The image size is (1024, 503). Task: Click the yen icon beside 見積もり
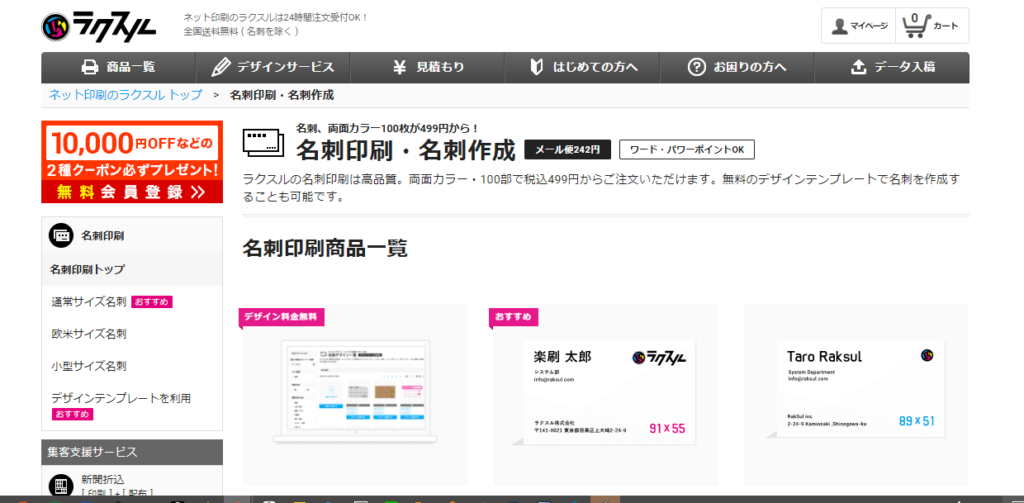click(x=400, y=67)
